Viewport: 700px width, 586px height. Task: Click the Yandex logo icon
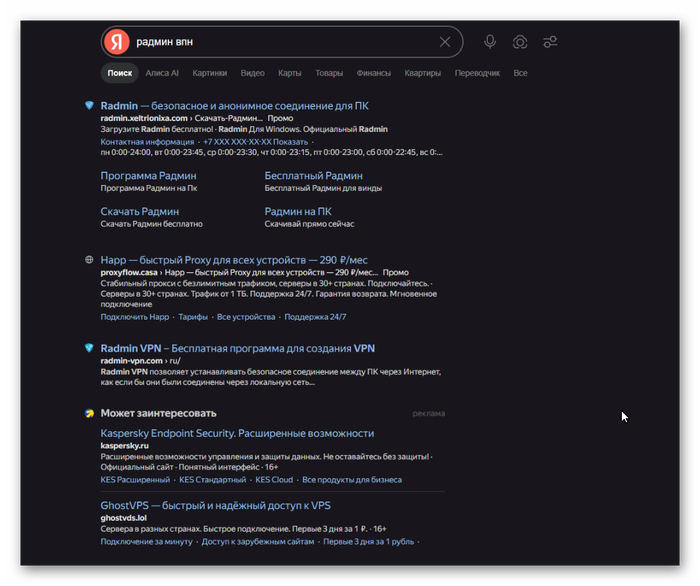point(117,42)
